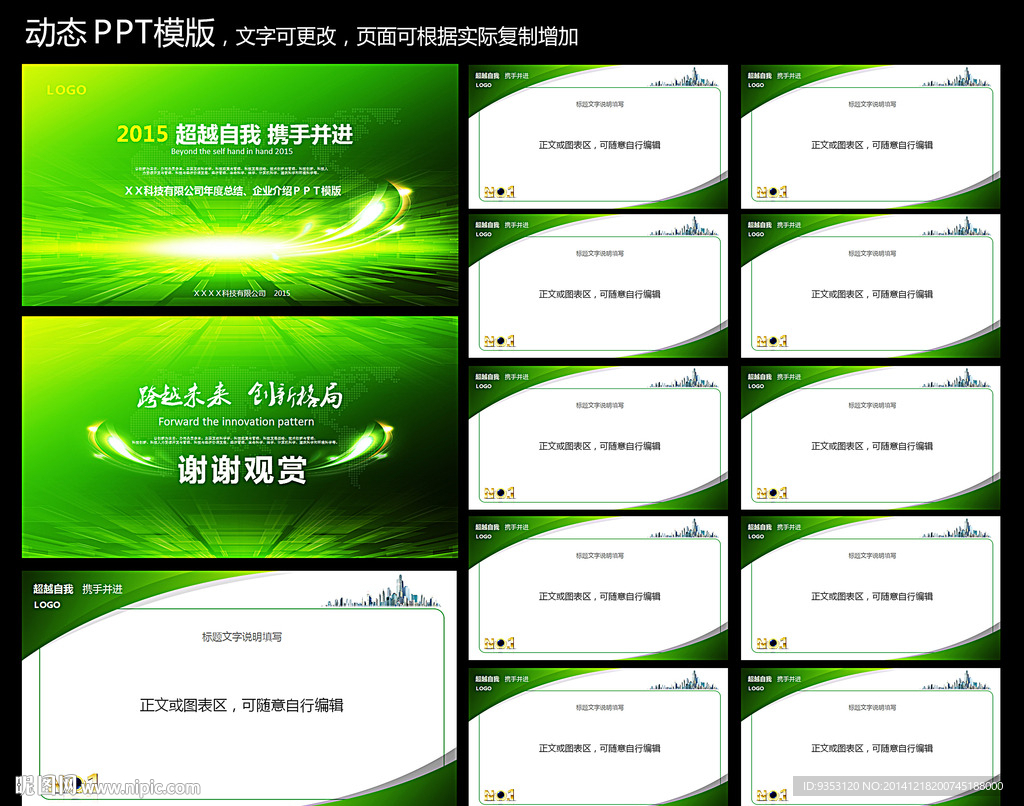Viewport: 1024px width, 806px height.
Task: Click the white LOGO label in the large content slide
Action: point(47,605)
